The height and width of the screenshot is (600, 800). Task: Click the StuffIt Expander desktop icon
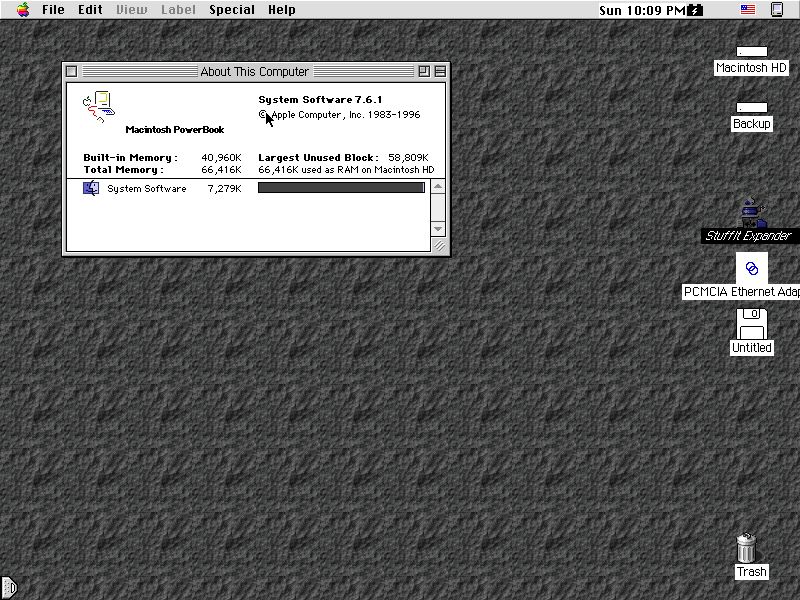[x=752, y=214]
